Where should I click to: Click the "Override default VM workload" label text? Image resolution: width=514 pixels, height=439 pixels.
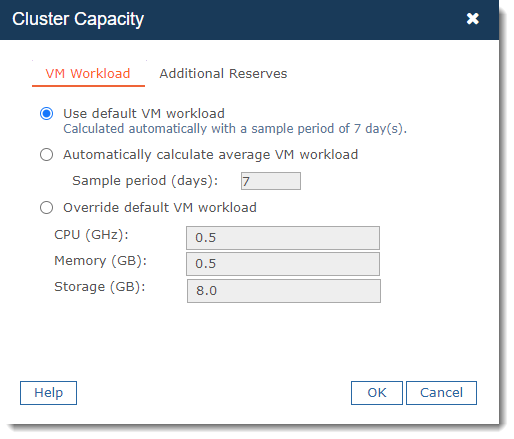pyautogui.click(x=160, y=208)
